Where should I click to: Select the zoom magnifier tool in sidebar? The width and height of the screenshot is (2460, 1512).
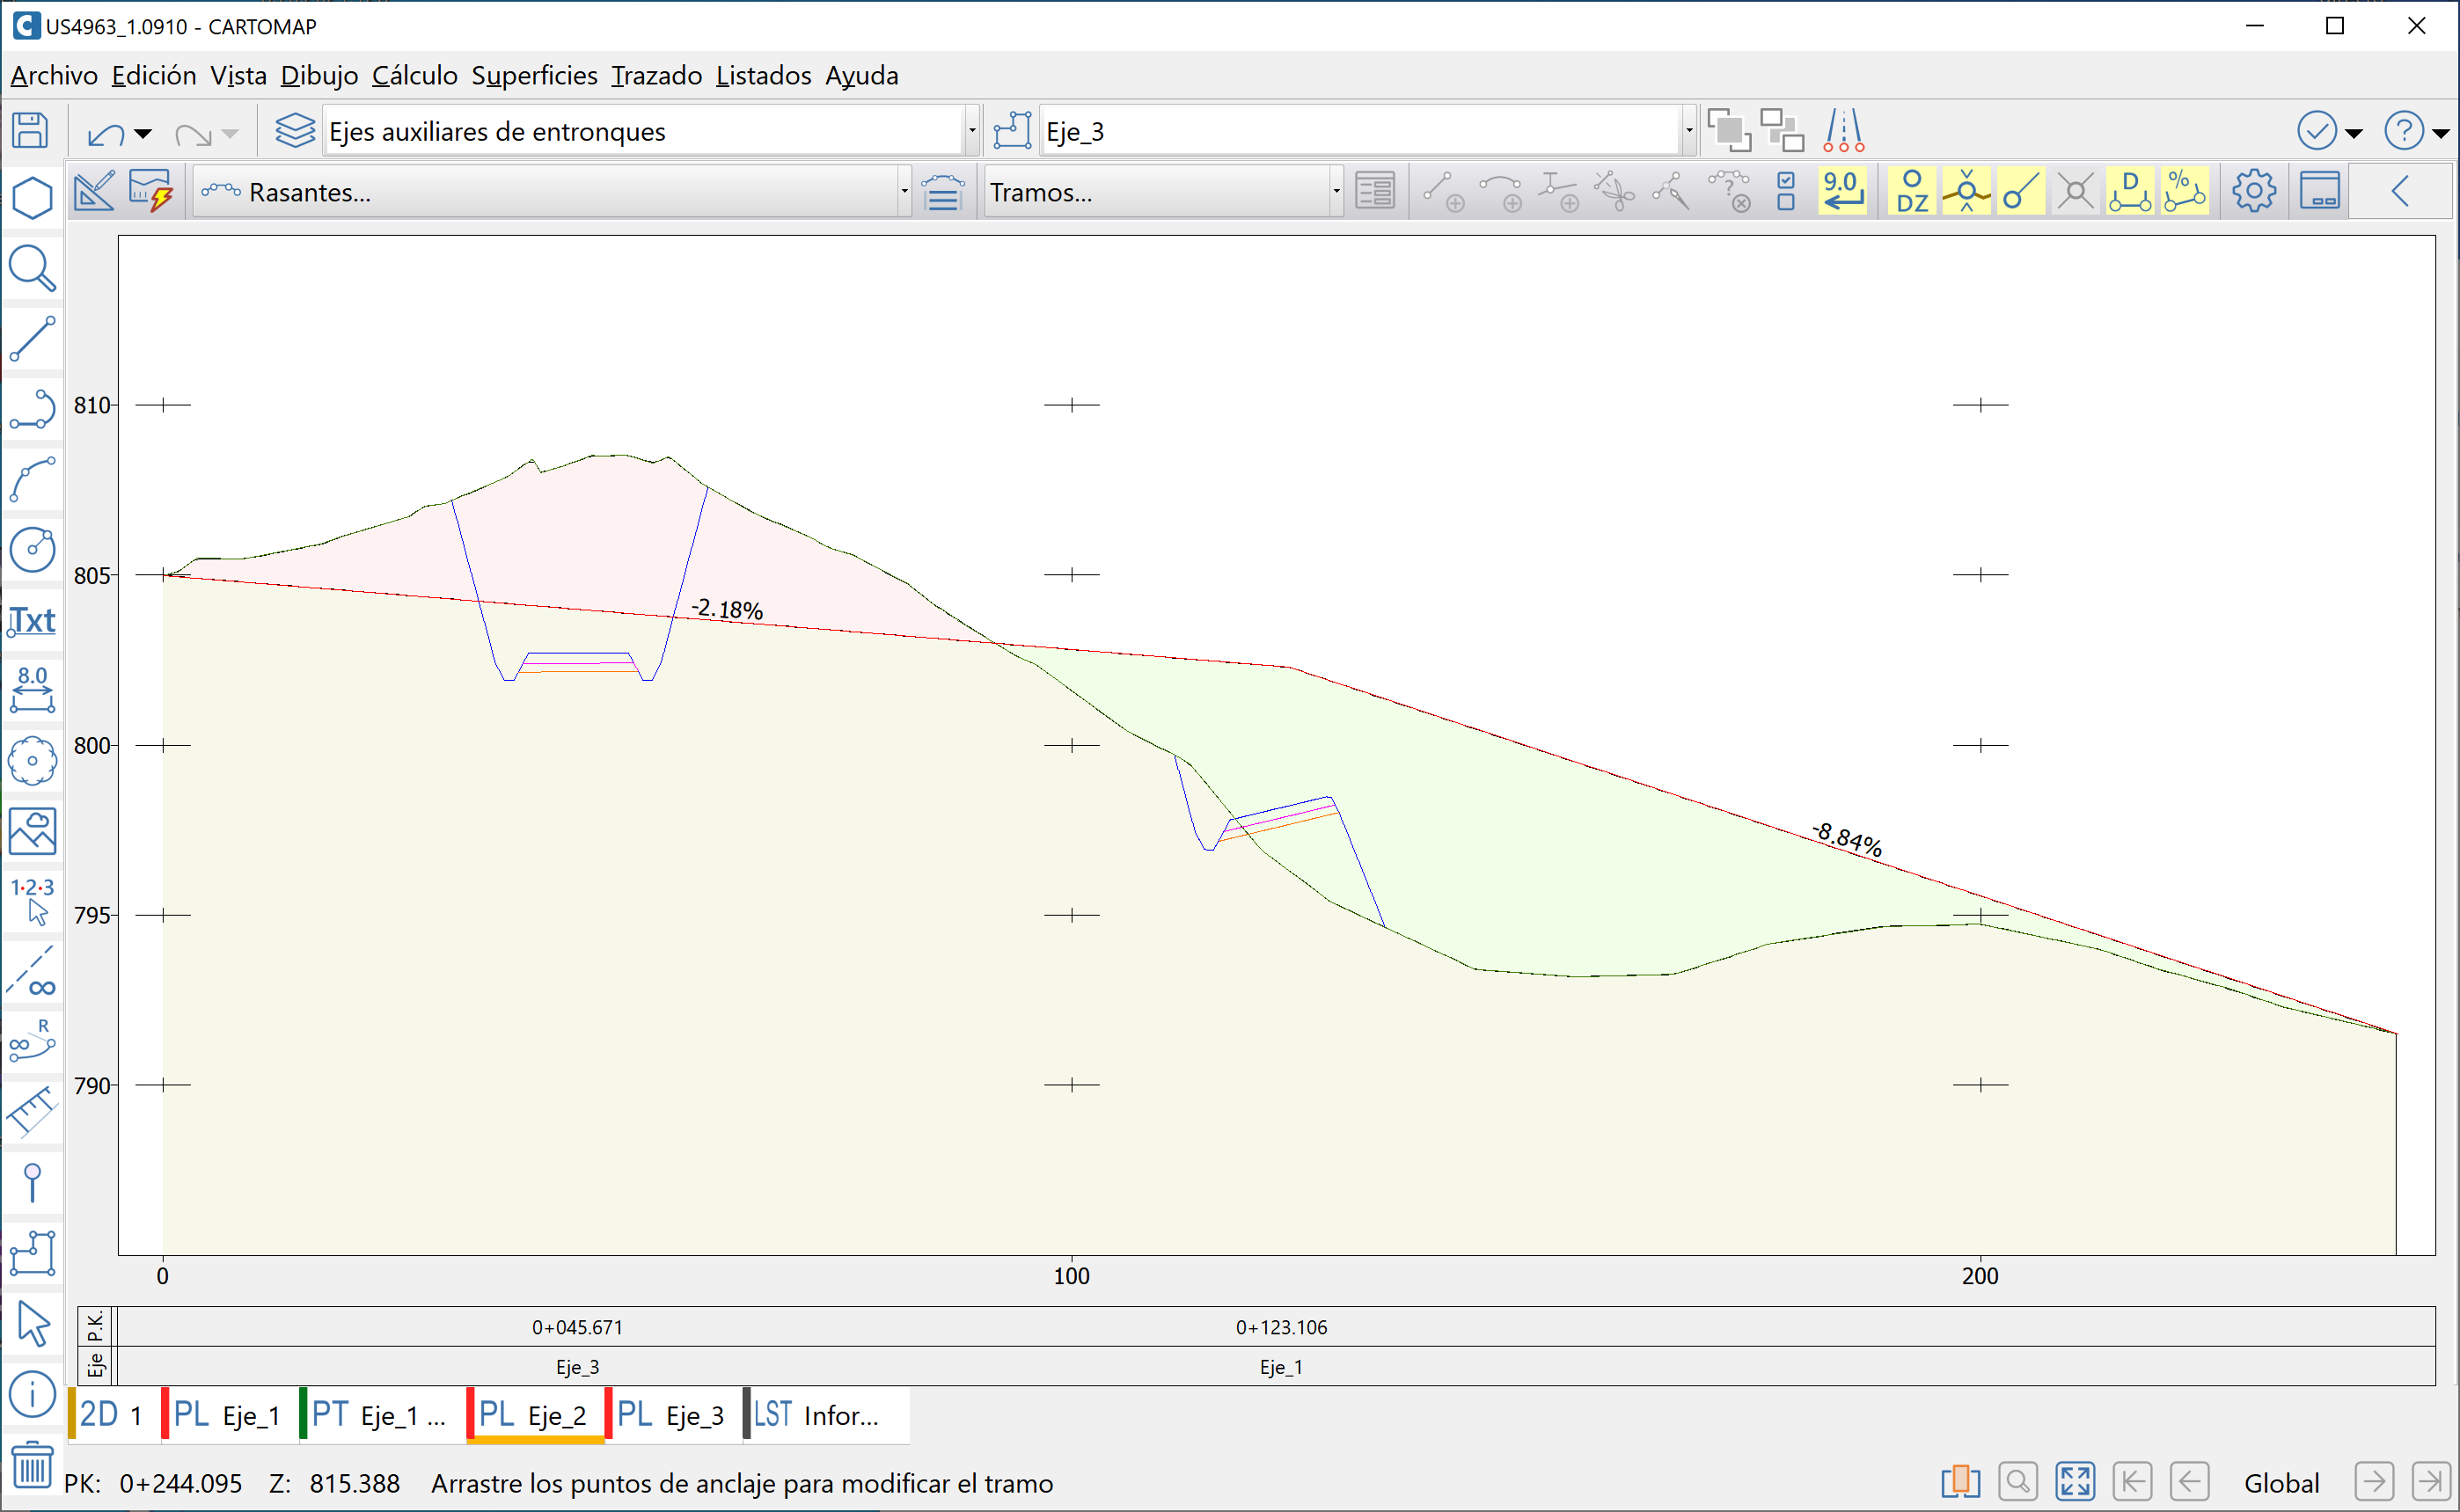tap(32, 269)
